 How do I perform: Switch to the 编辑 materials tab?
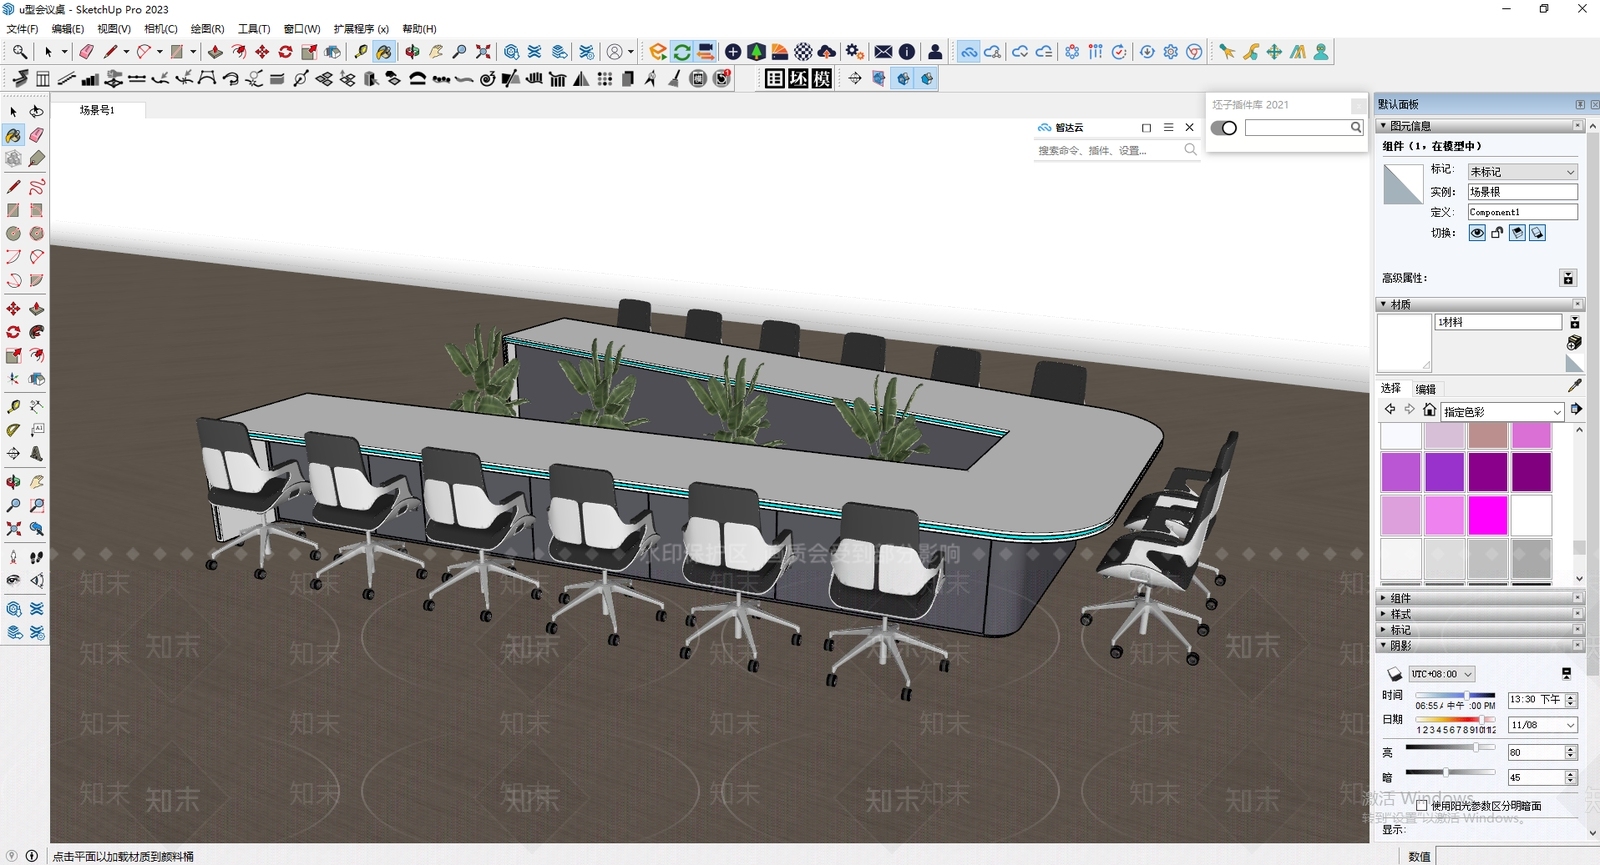(x=1426, y=389)
